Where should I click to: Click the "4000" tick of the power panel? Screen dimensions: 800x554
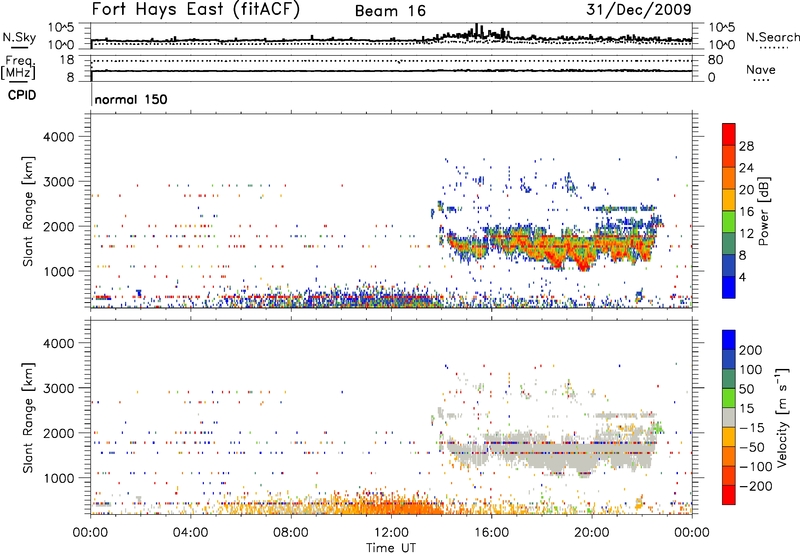pyautogui.click(x=59, y=137)
